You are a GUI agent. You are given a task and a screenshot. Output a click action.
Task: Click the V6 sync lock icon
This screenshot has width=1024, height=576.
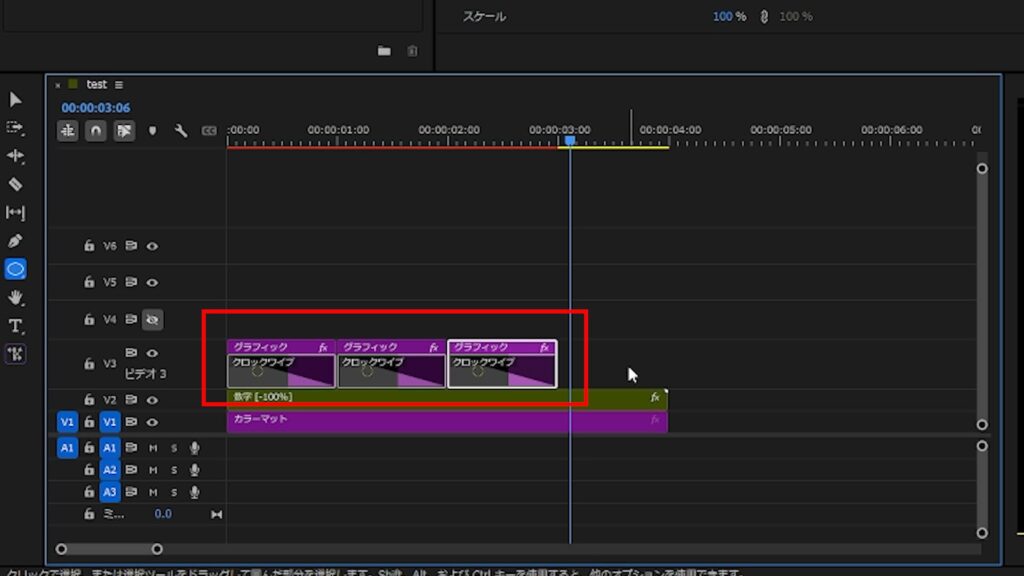click(131, 246)
